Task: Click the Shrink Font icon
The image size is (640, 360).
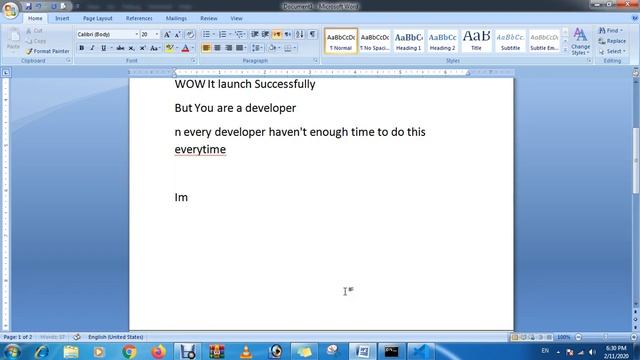Action: point(178,35)
